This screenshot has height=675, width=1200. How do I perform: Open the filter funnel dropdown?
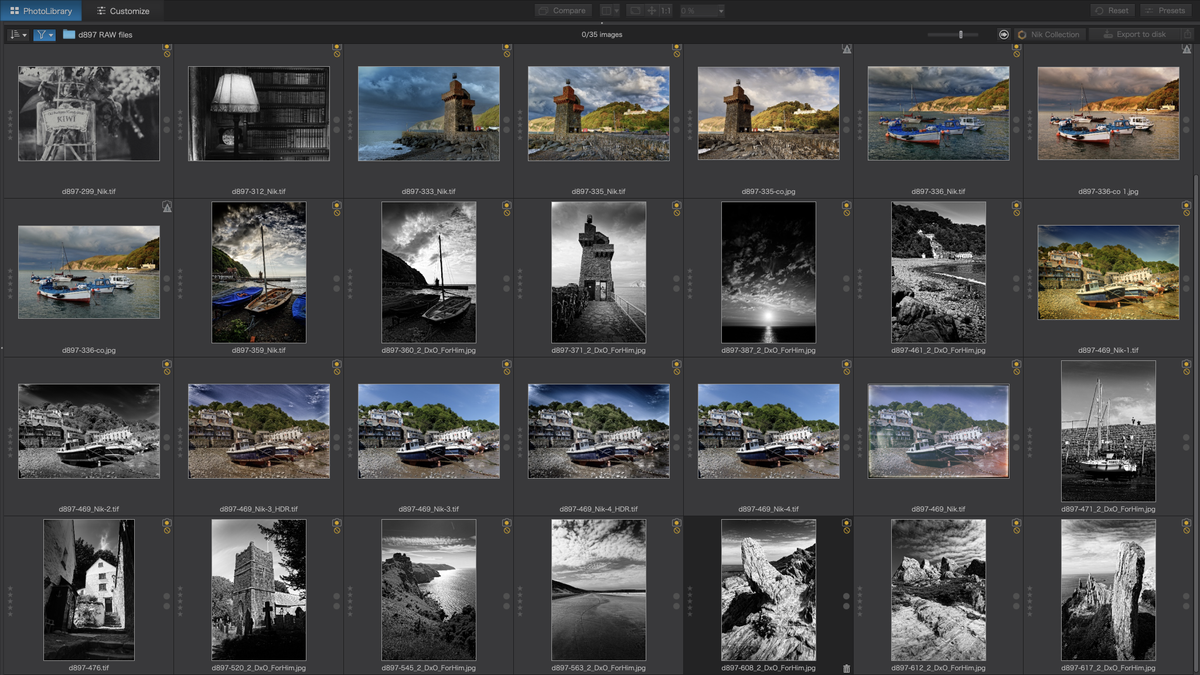(44, 34)
